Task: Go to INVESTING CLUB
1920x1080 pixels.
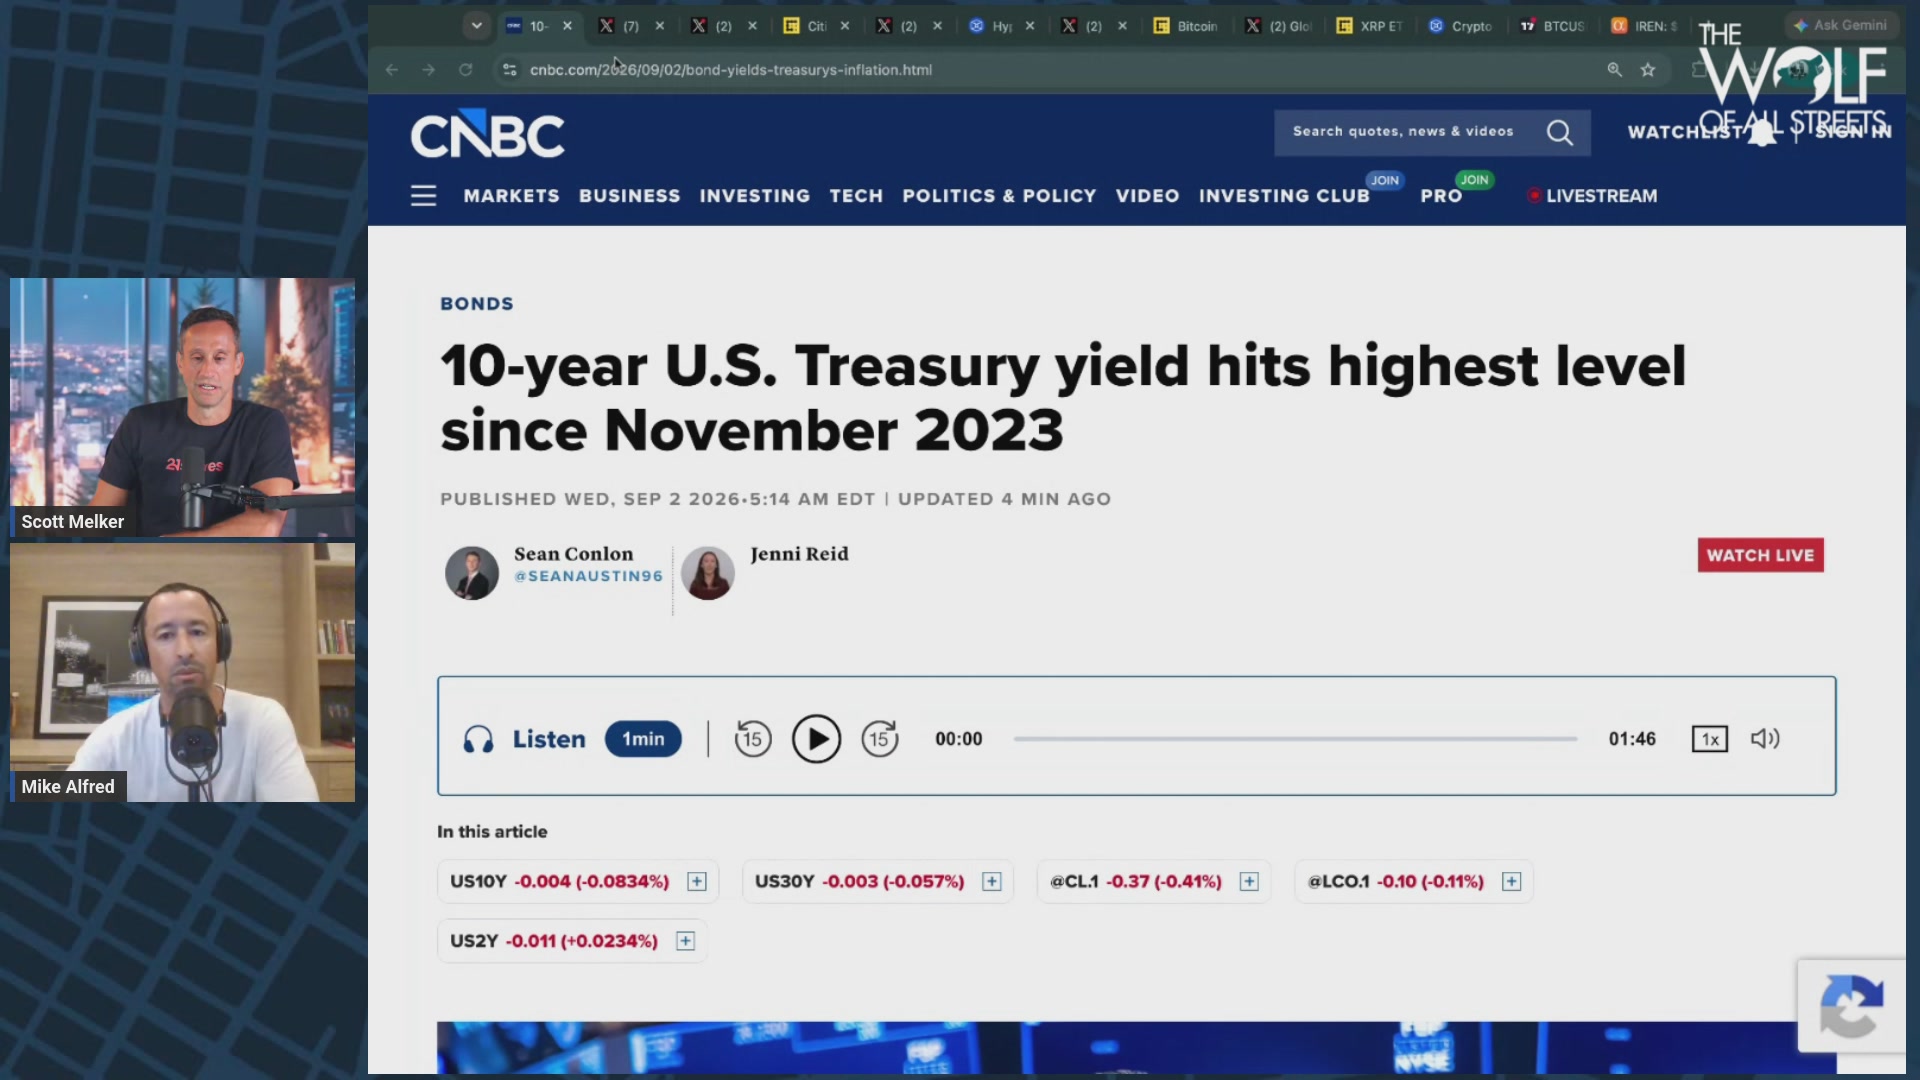Action: [x=1284, y=196]
